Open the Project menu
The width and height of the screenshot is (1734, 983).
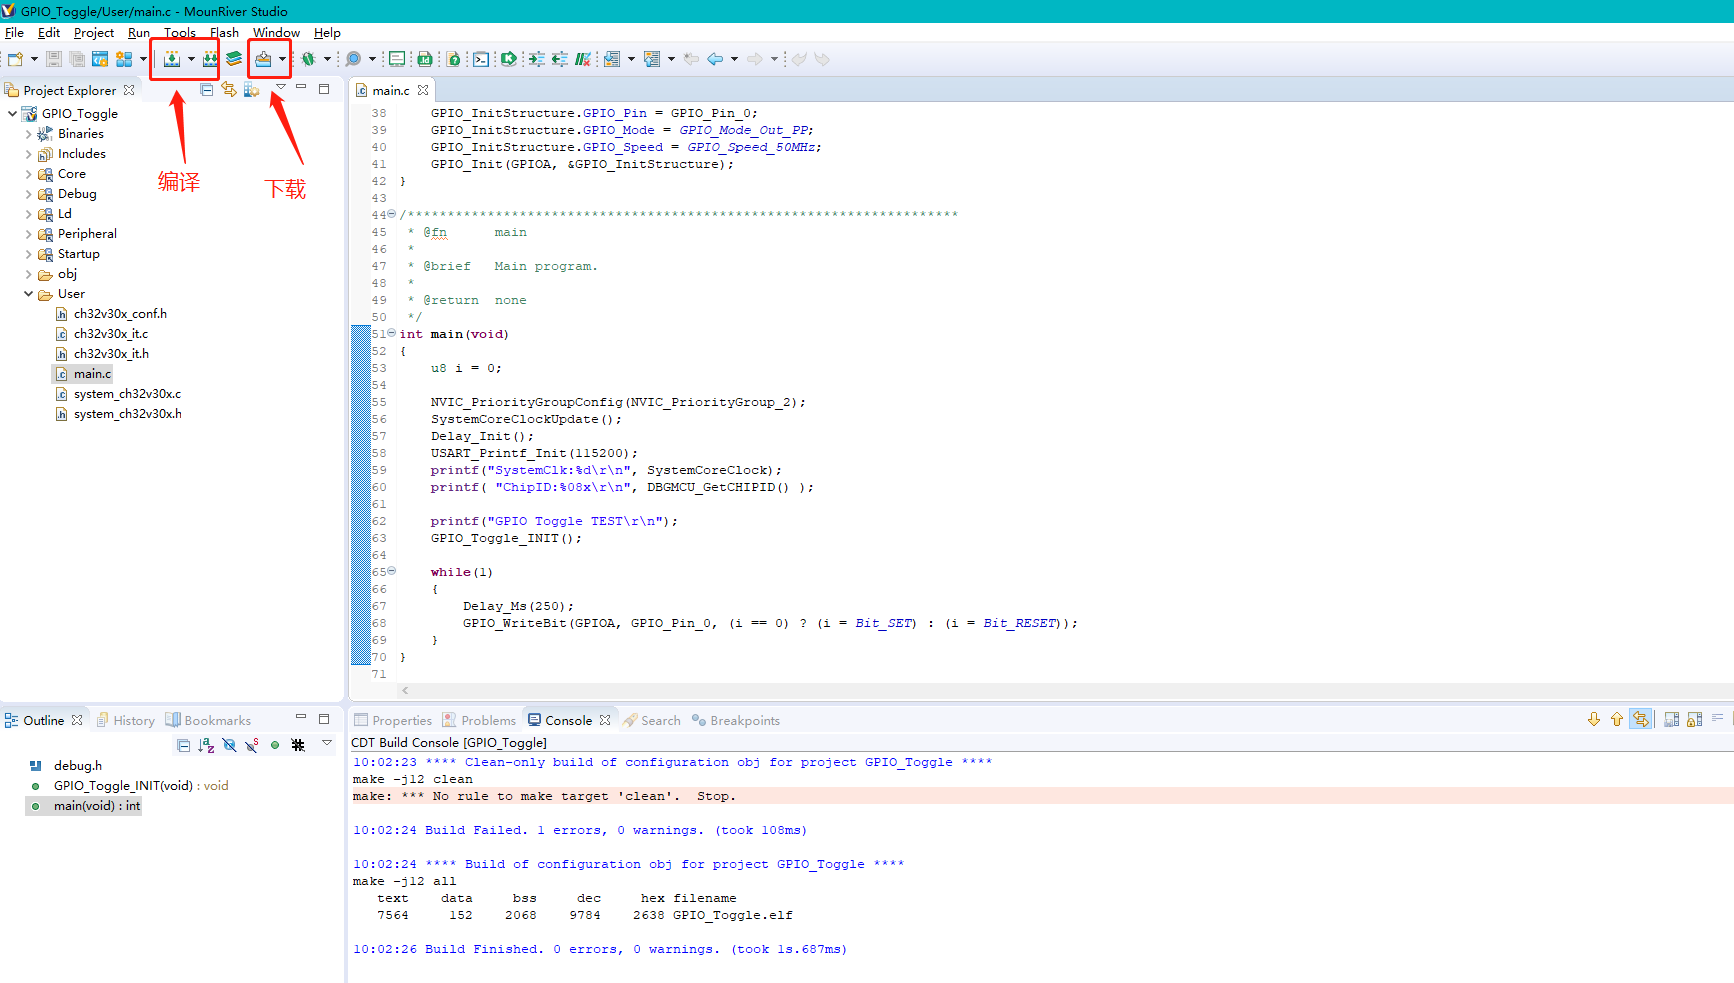(x=94, y=33)
